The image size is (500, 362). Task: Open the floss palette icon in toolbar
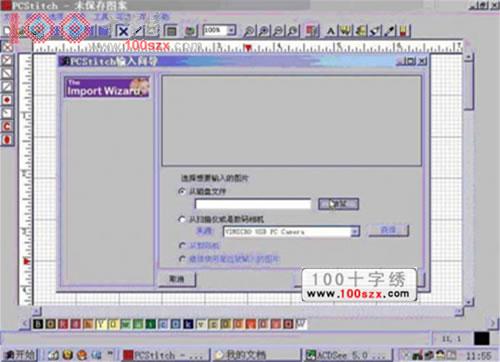pos(312,31)
